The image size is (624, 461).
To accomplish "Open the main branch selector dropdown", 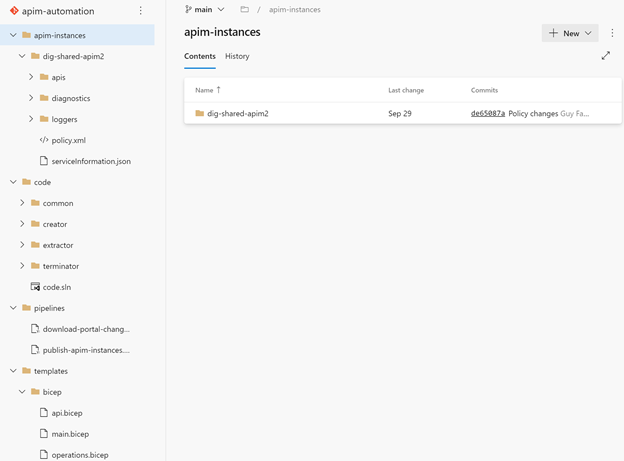I will pos(204,10).
